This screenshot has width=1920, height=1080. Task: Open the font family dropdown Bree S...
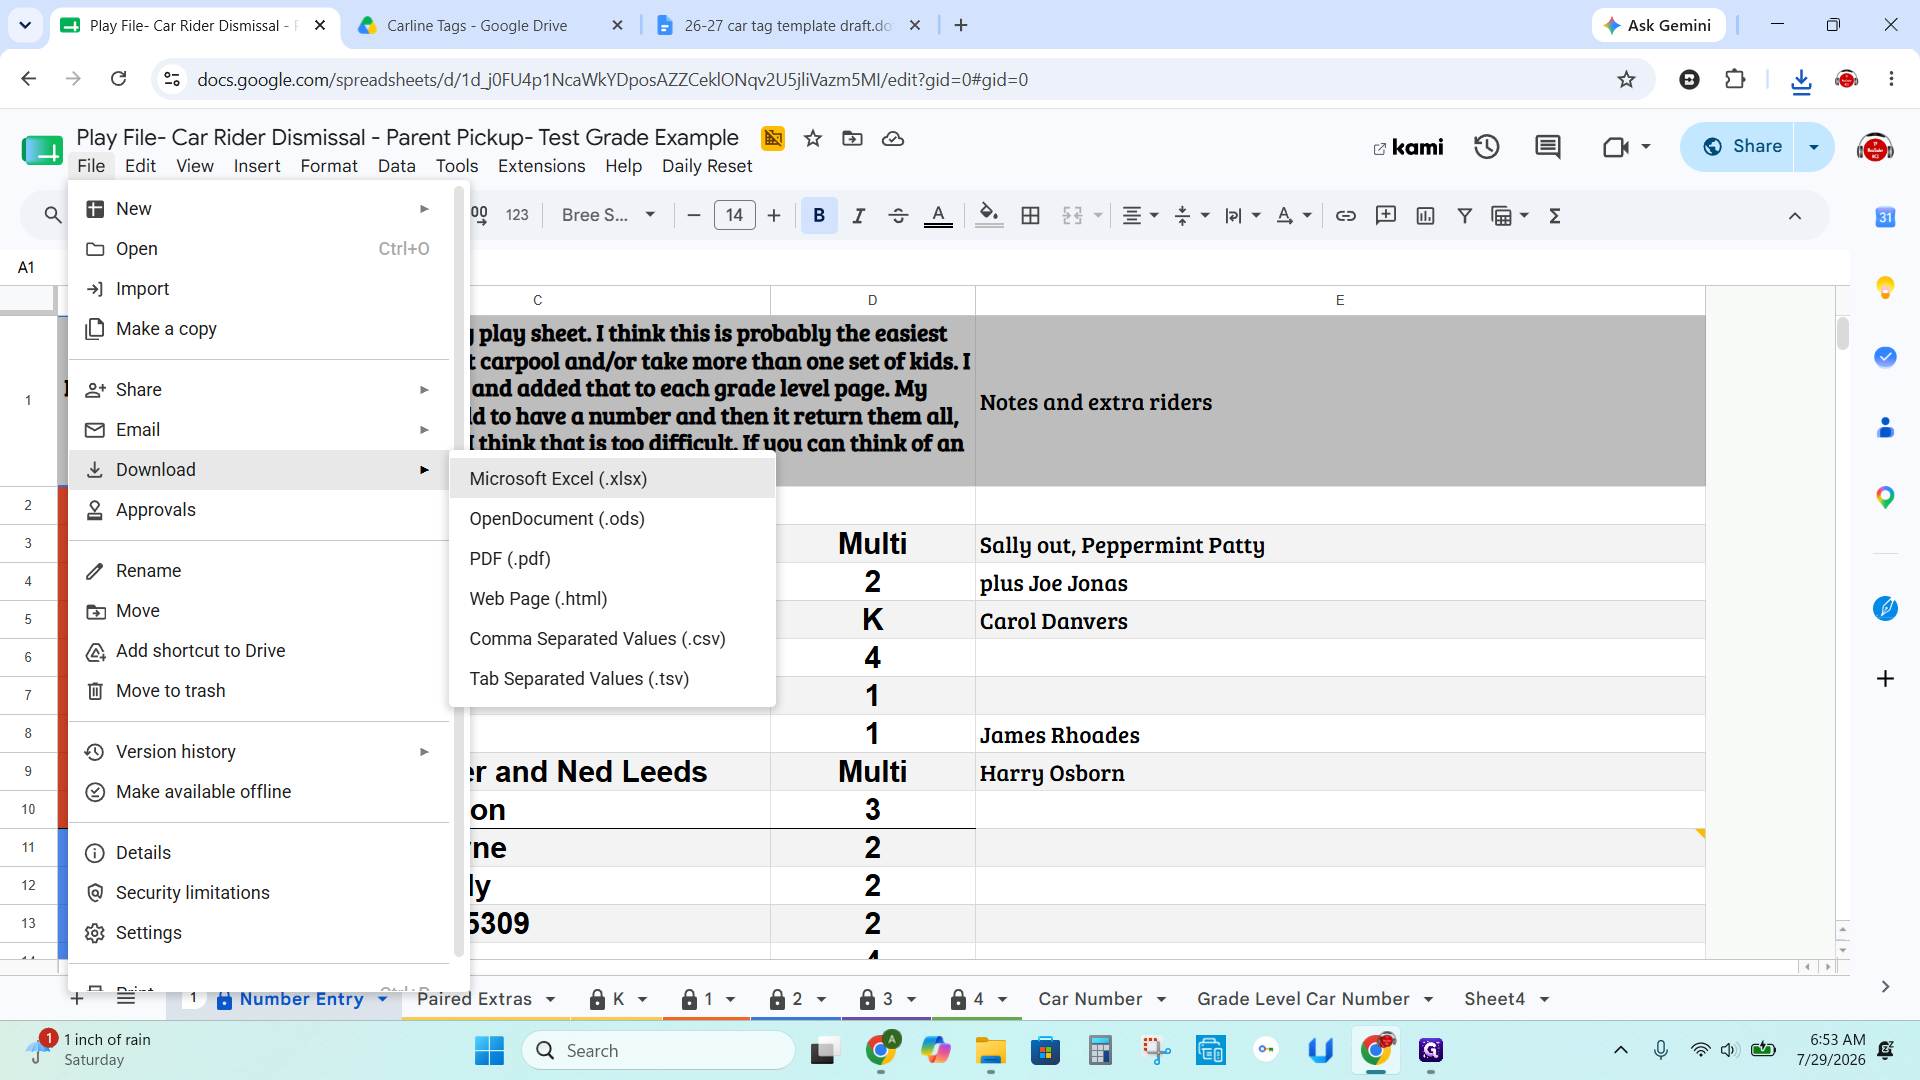(608, 215)
